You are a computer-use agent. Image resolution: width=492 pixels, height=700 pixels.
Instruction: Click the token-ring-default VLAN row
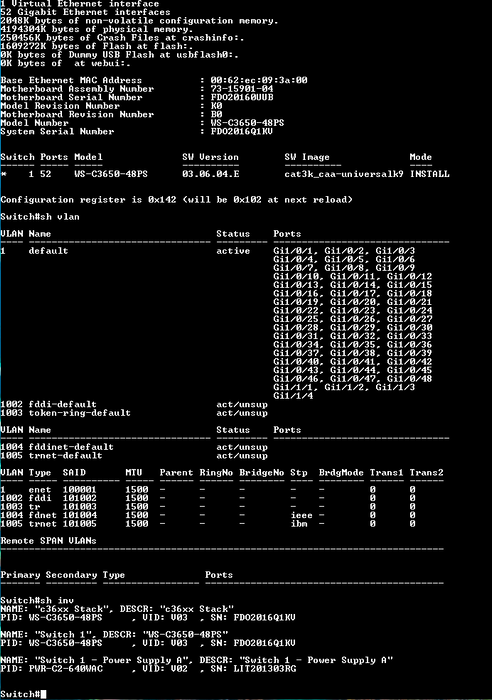pos(134,413)
